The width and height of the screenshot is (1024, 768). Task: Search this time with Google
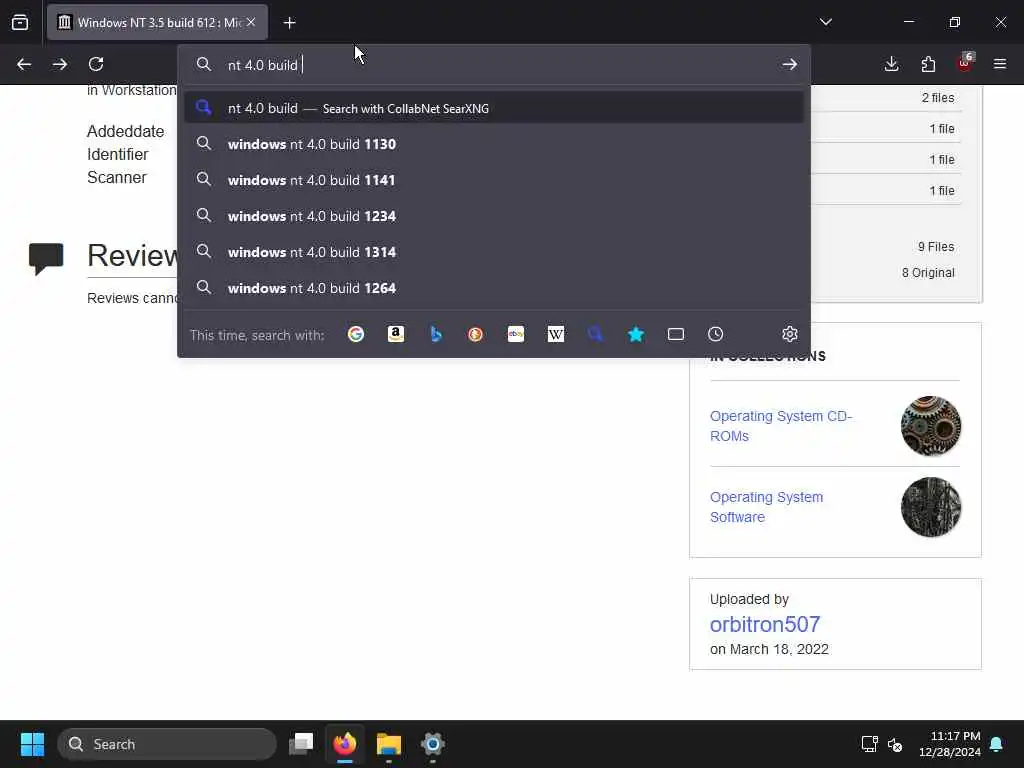pos(356,334)
